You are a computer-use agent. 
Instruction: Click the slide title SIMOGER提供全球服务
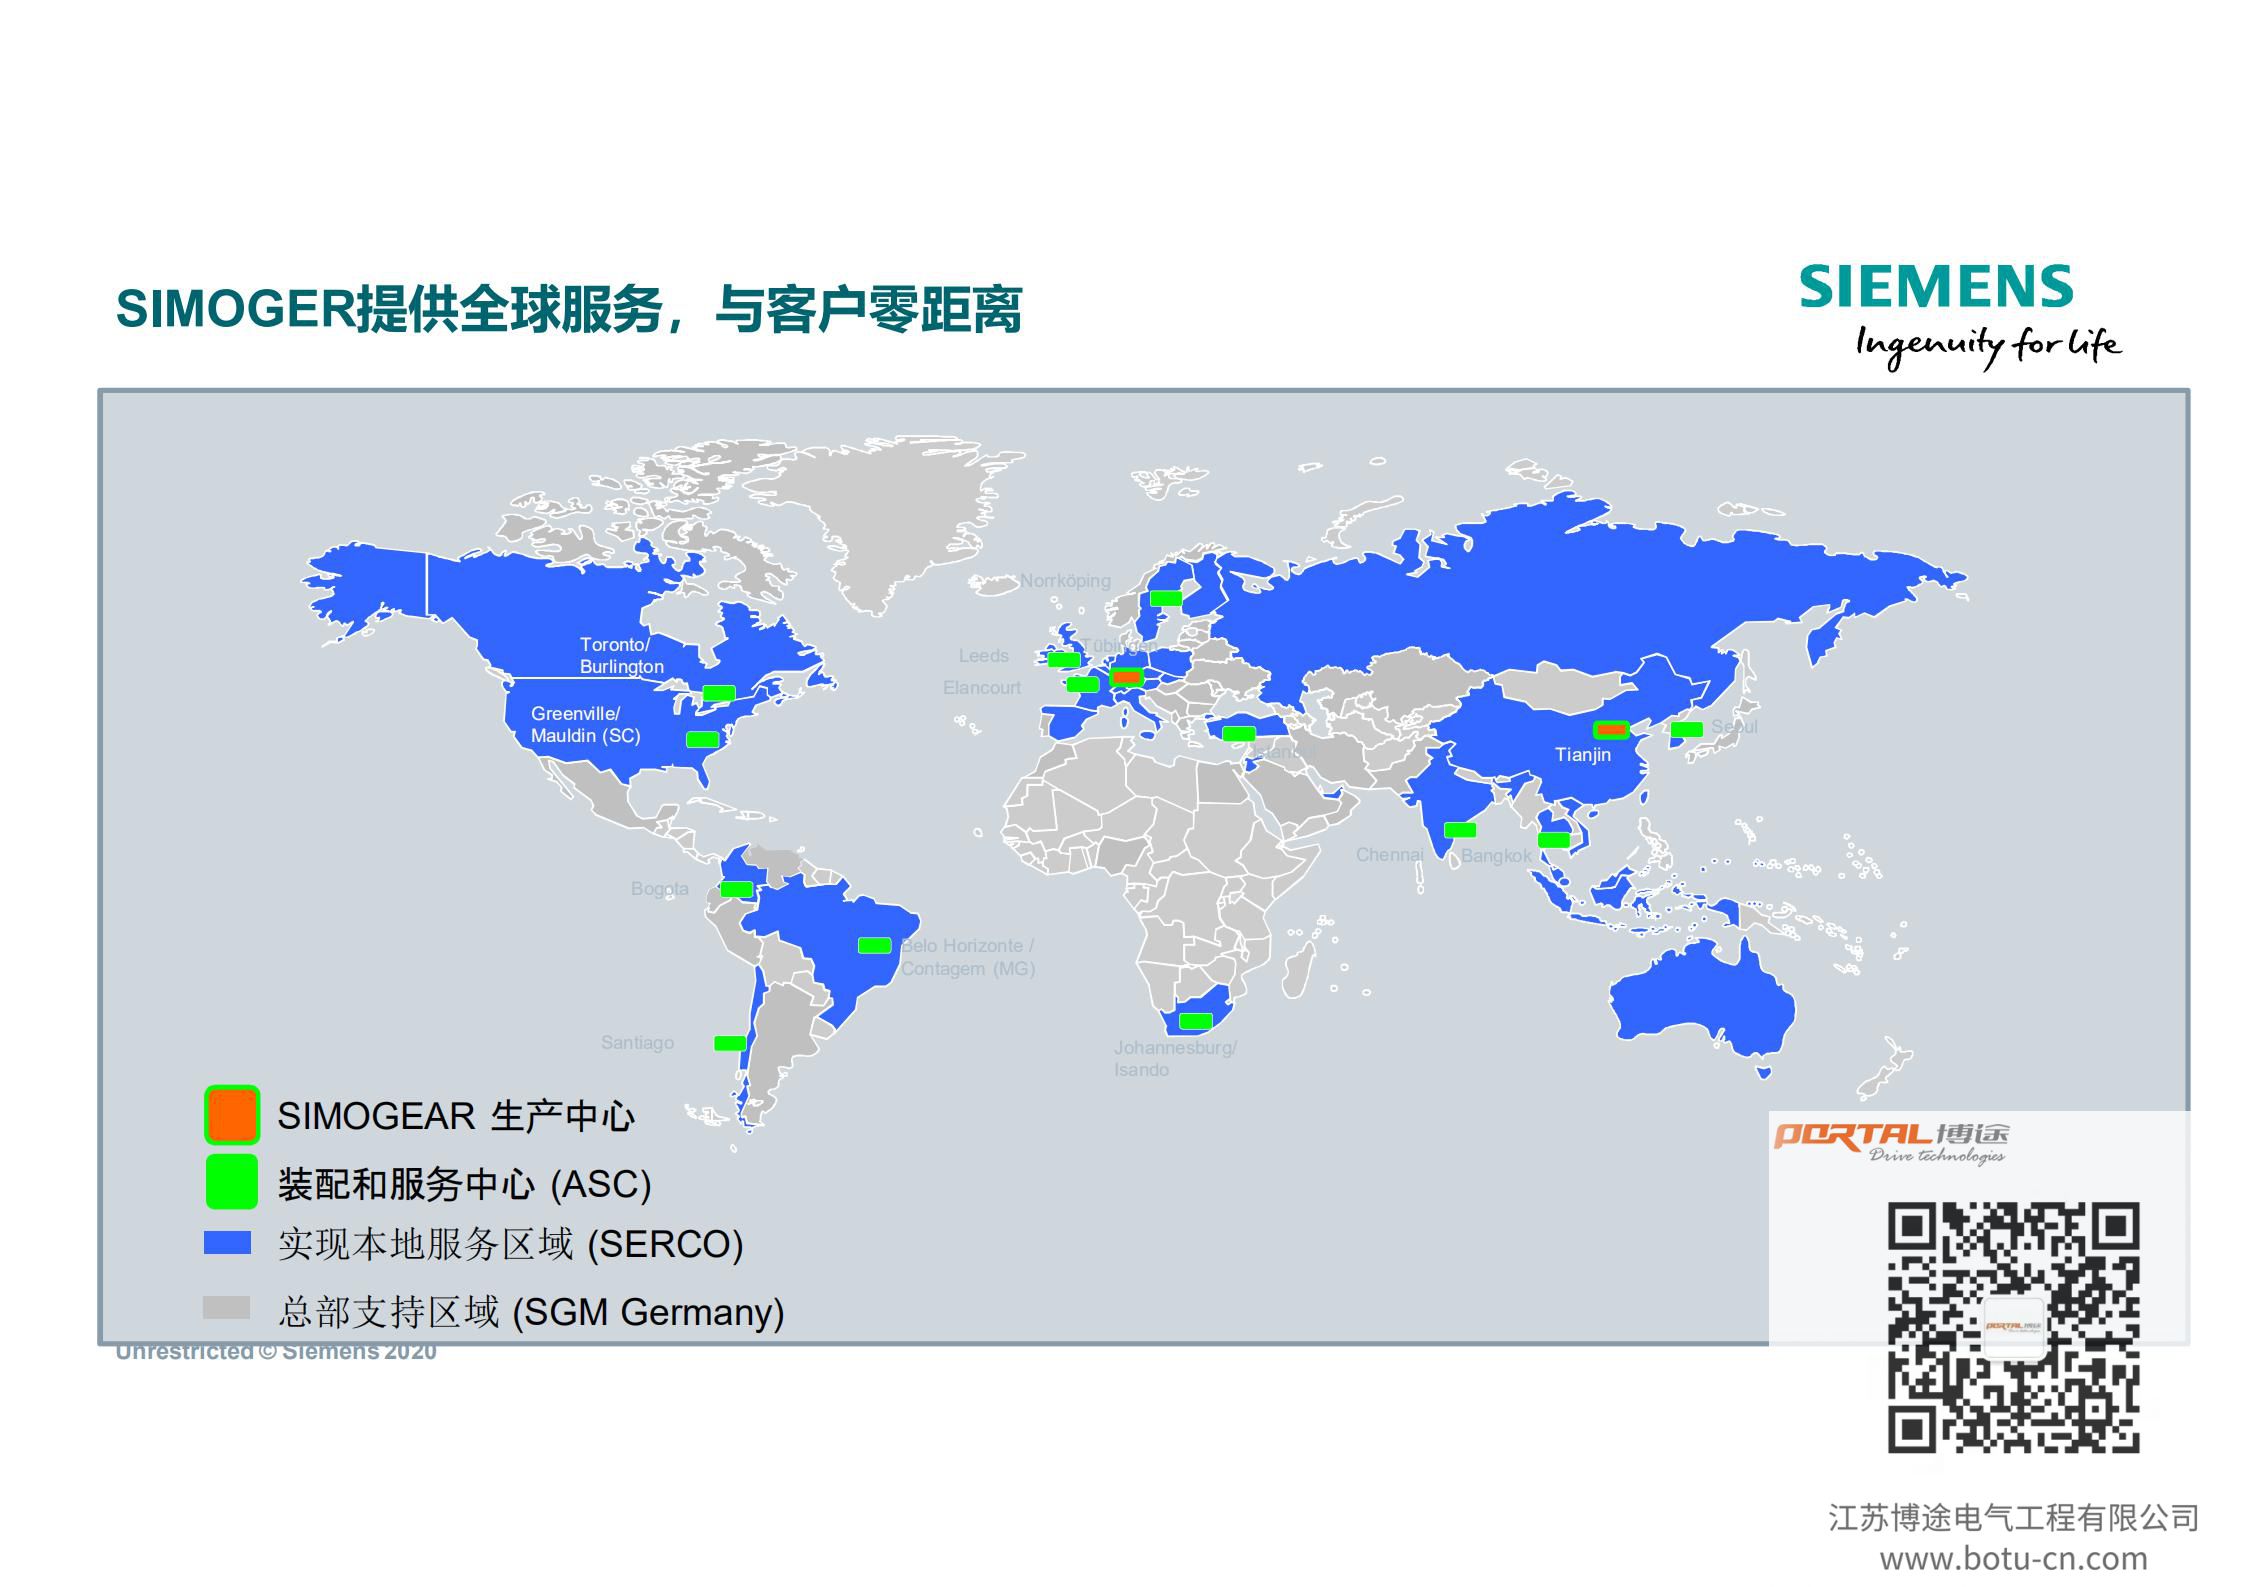point(568,309)
